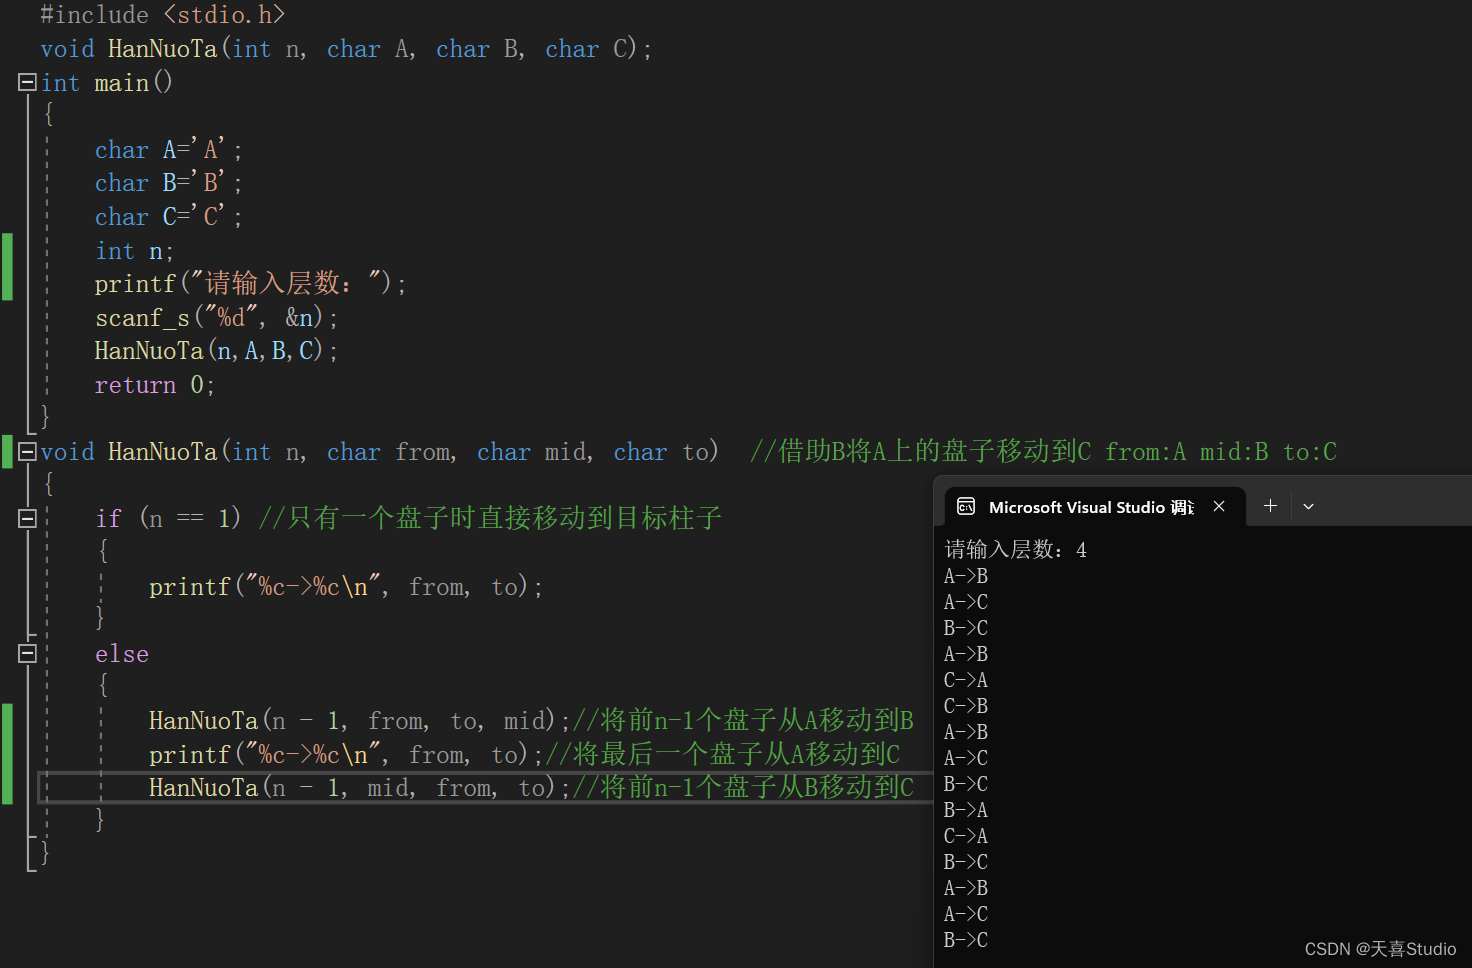Click the return 0; statement
The image size is (1472, 968).
[154, 385]
